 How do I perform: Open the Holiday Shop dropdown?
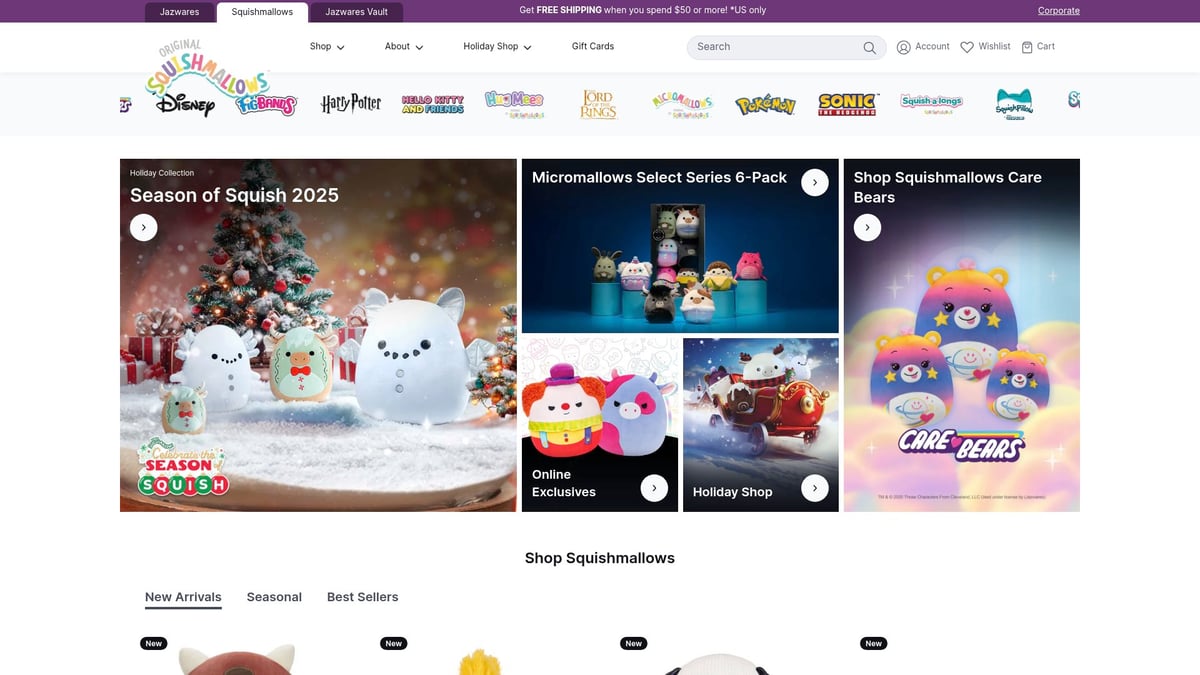coord(497,47)
